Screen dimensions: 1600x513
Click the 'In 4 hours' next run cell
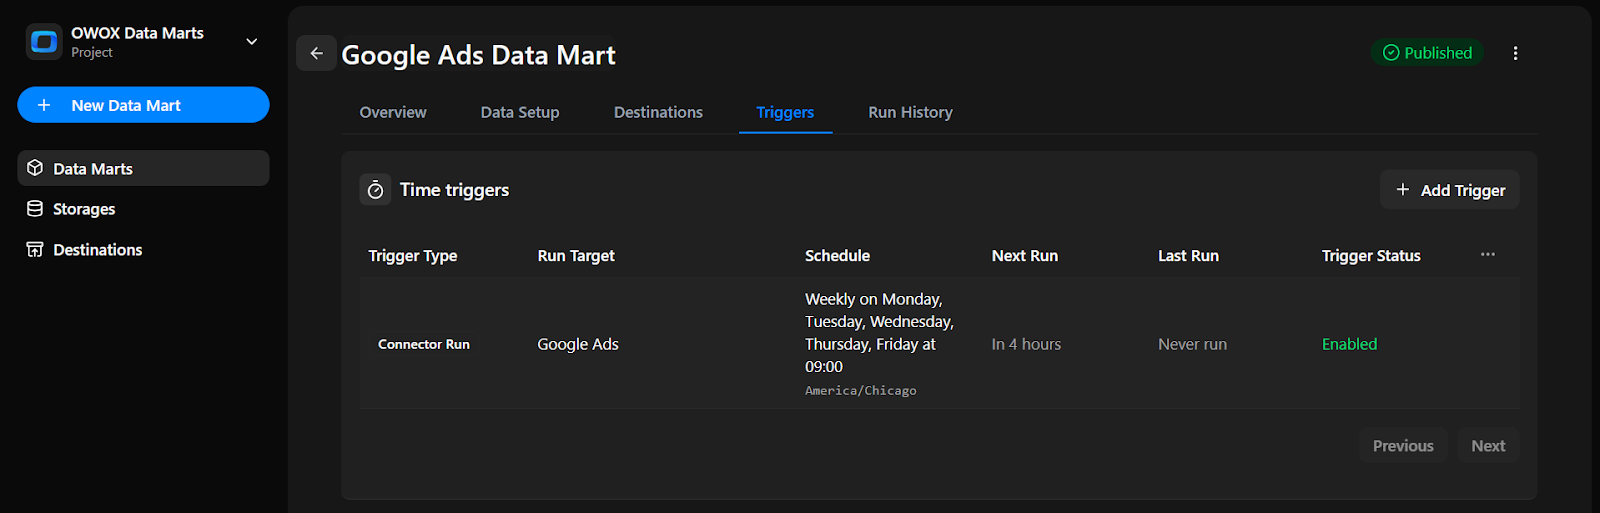click(1026, 344)
